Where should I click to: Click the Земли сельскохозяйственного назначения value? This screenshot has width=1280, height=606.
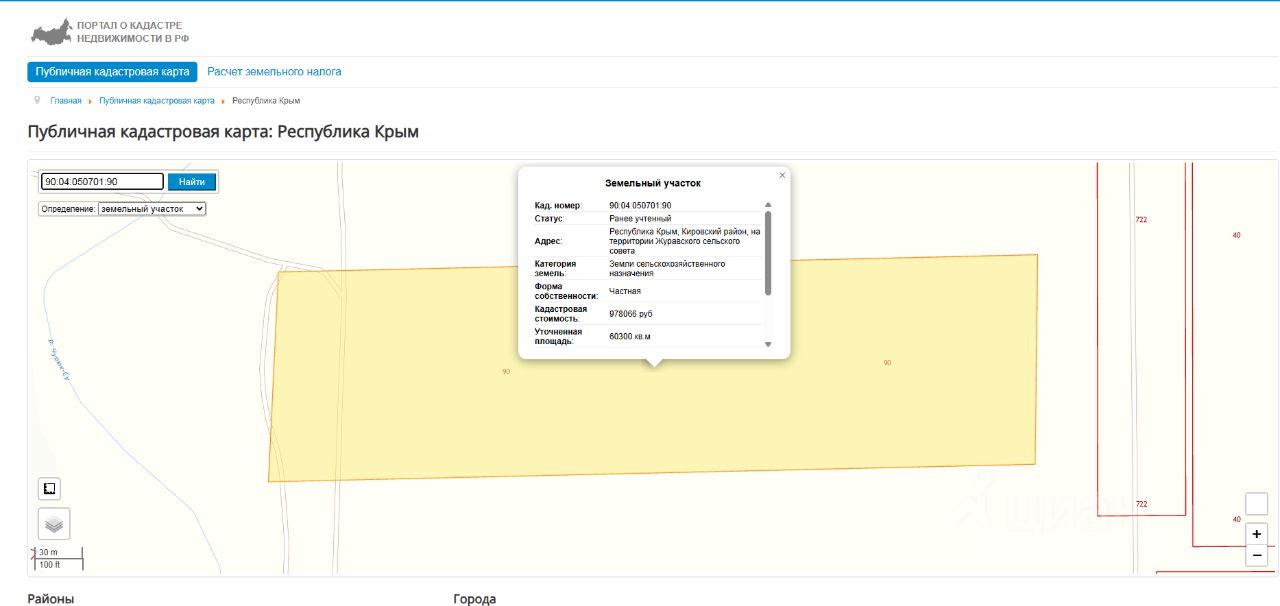[667, 268]
